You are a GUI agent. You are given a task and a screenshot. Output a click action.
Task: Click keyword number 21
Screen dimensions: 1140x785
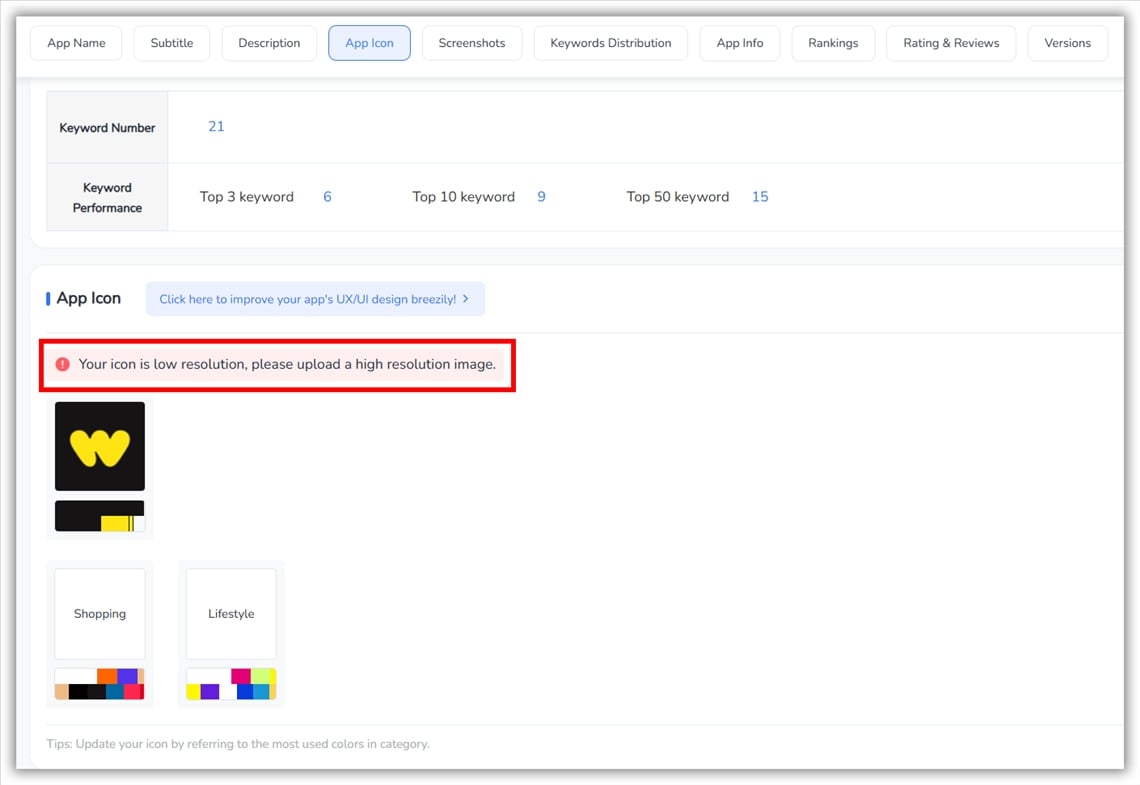pyautogui.click(x=216, y=126)
